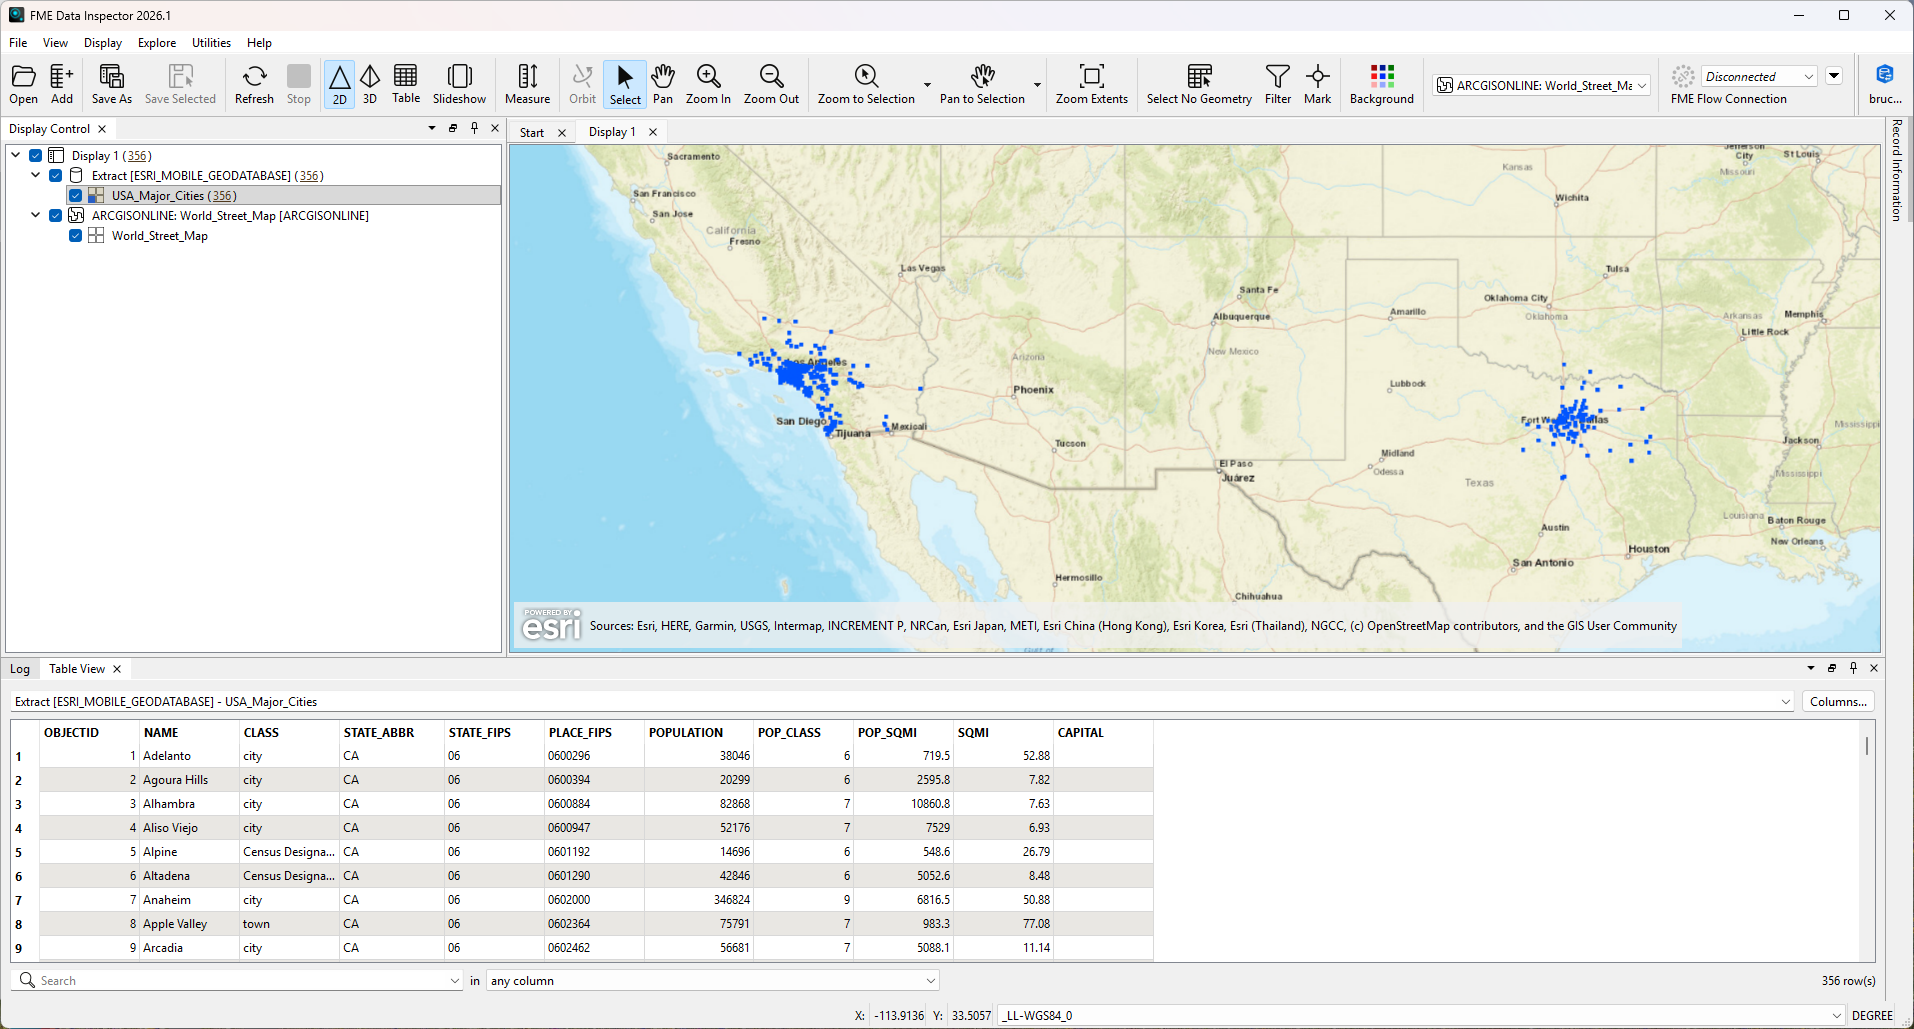Close the Display 1 tab
This screenshot has height=1029, width=1914.
[x=653, y=132]
